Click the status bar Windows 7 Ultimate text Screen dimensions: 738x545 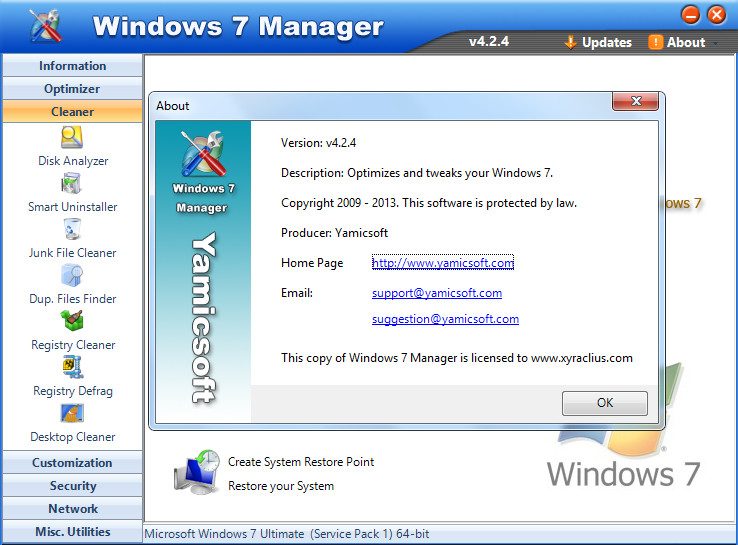click(x=287, y=534)
